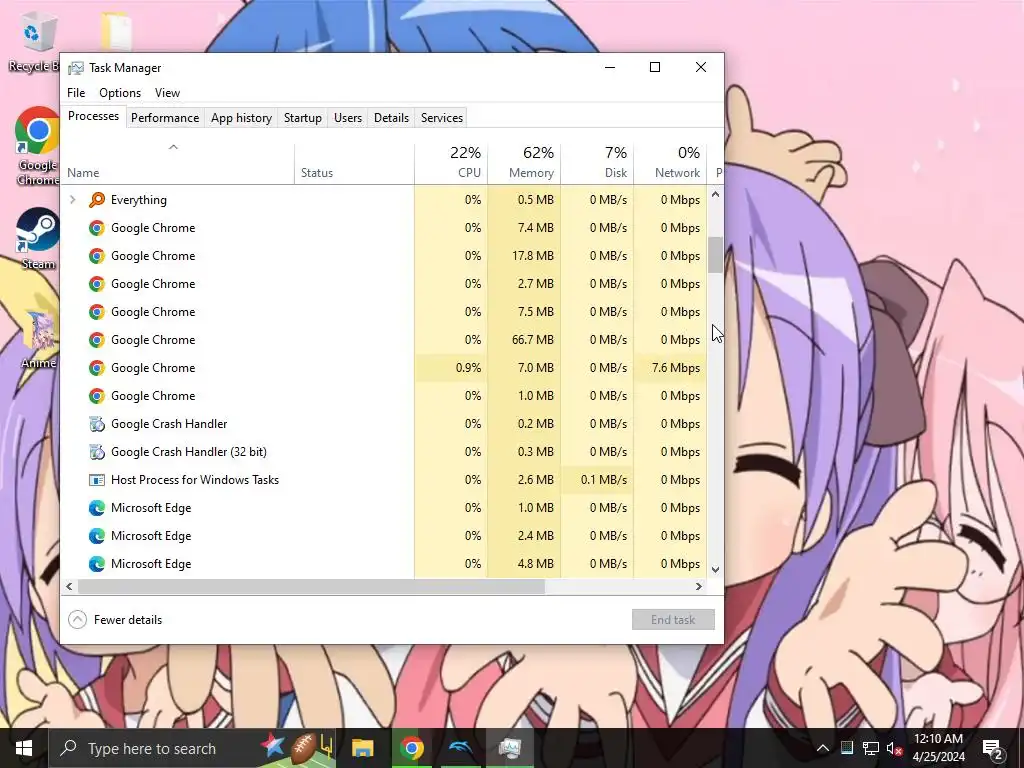Select Google Chrome row with 1.0 MB memory

(384, 396)
